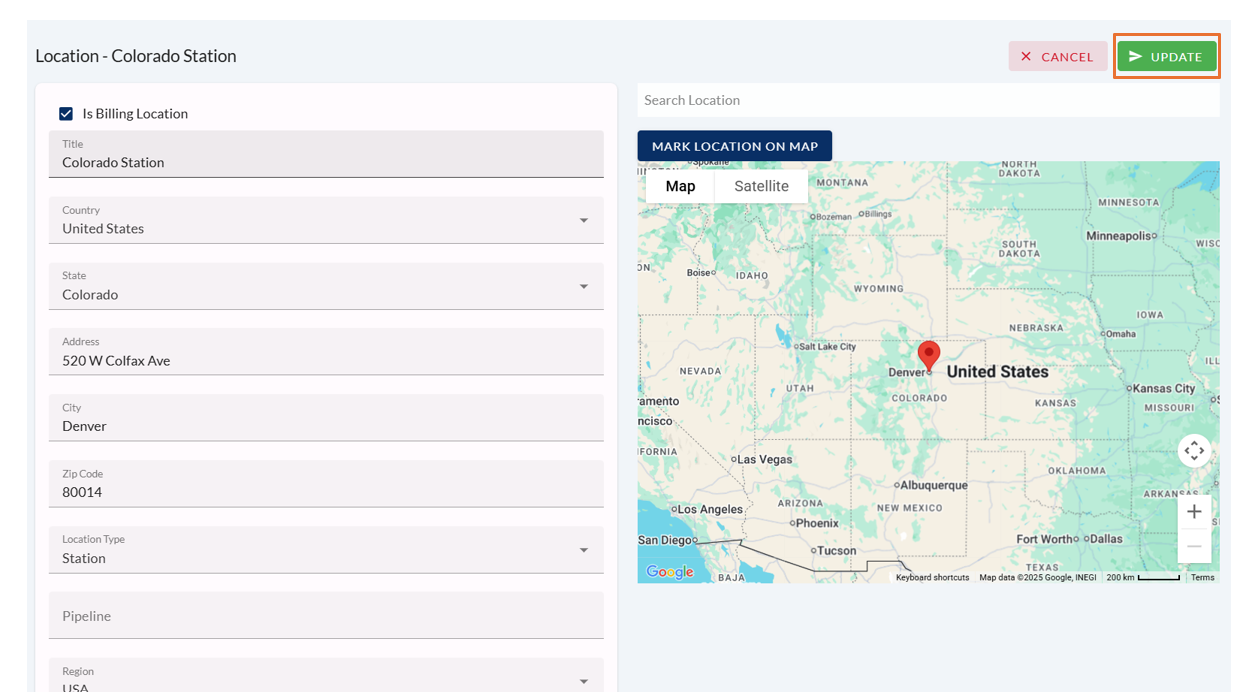
Task: Focus the Search Location field
Action: [927, 100]
